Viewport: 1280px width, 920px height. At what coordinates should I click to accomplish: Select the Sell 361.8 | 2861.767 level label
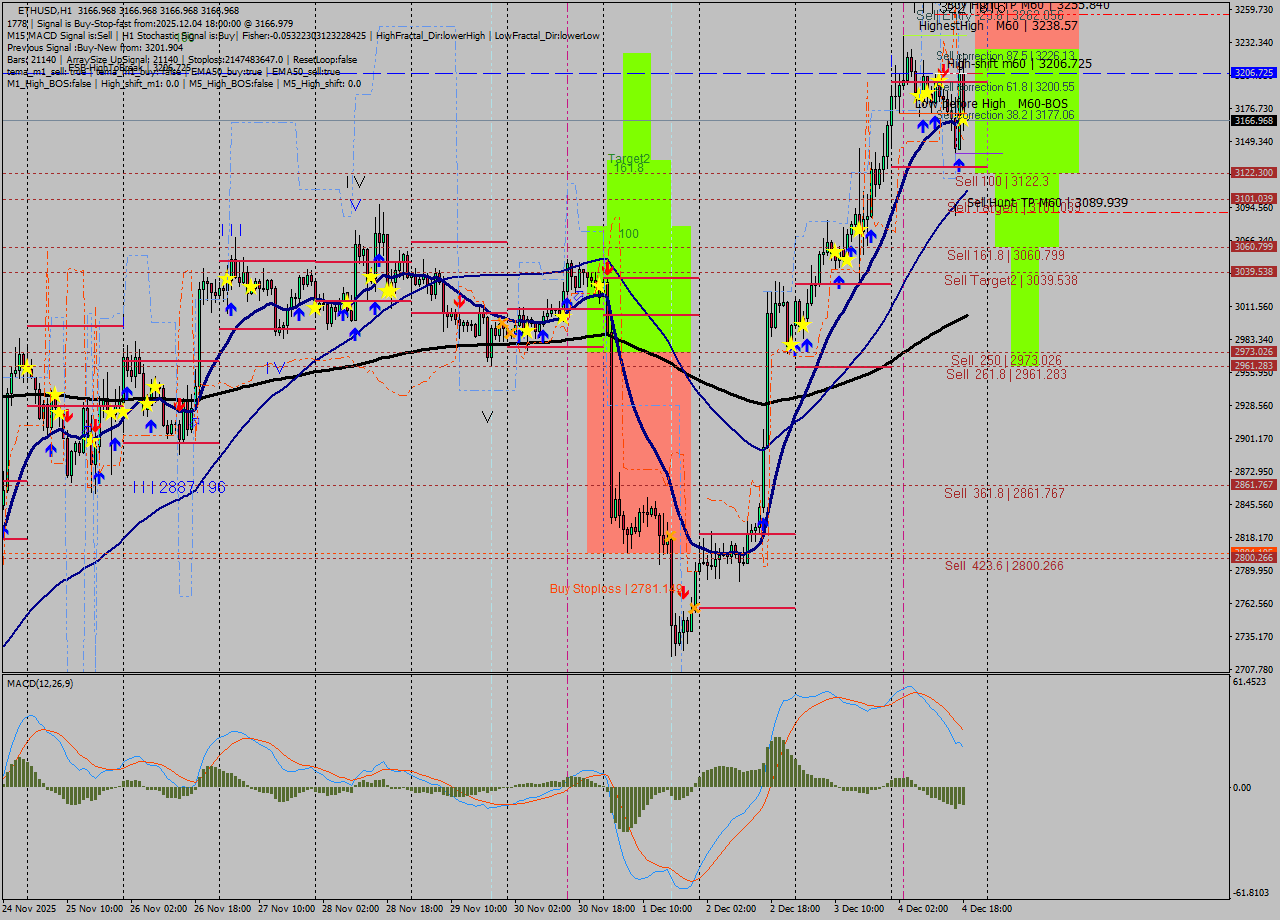click(1004, 493)
